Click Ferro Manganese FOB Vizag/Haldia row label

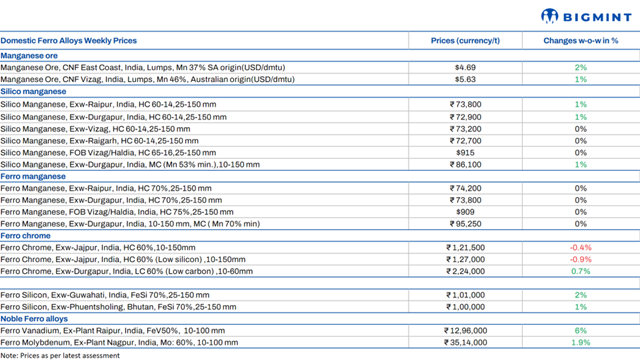117,212
